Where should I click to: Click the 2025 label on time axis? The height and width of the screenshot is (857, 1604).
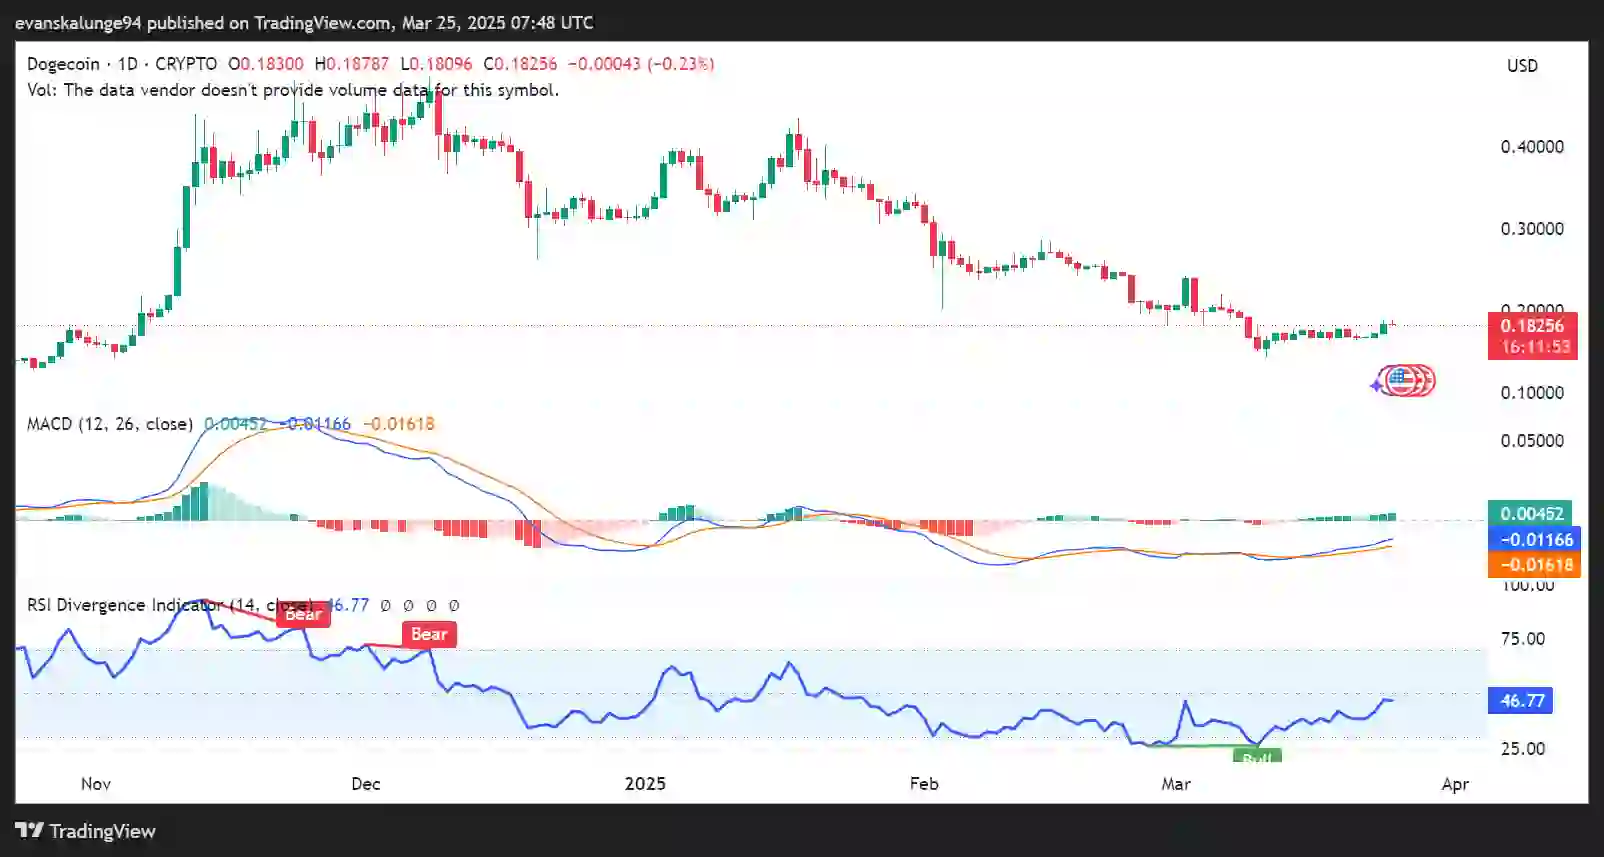(645, 784)
